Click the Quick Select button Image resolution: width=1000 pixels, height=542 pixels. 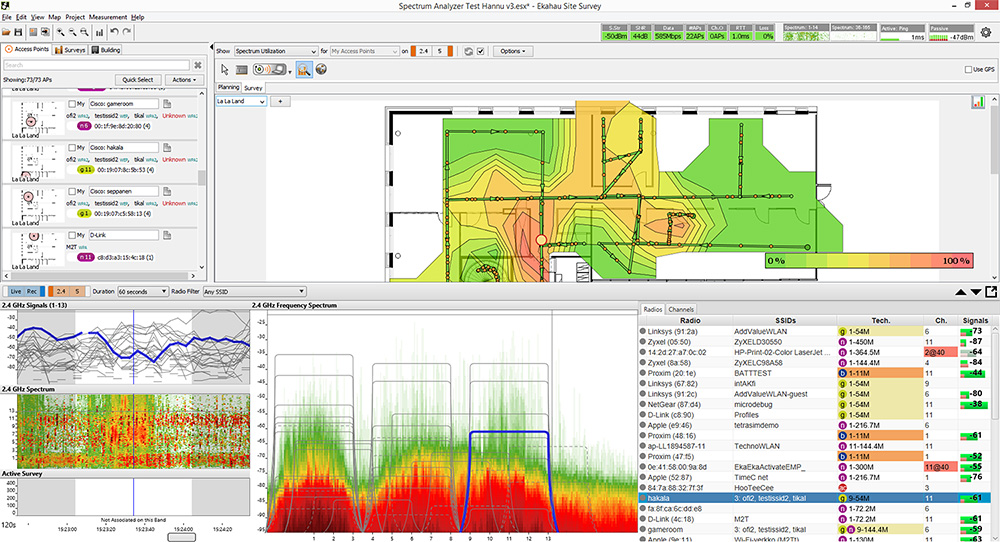click(x=138, y=80)
